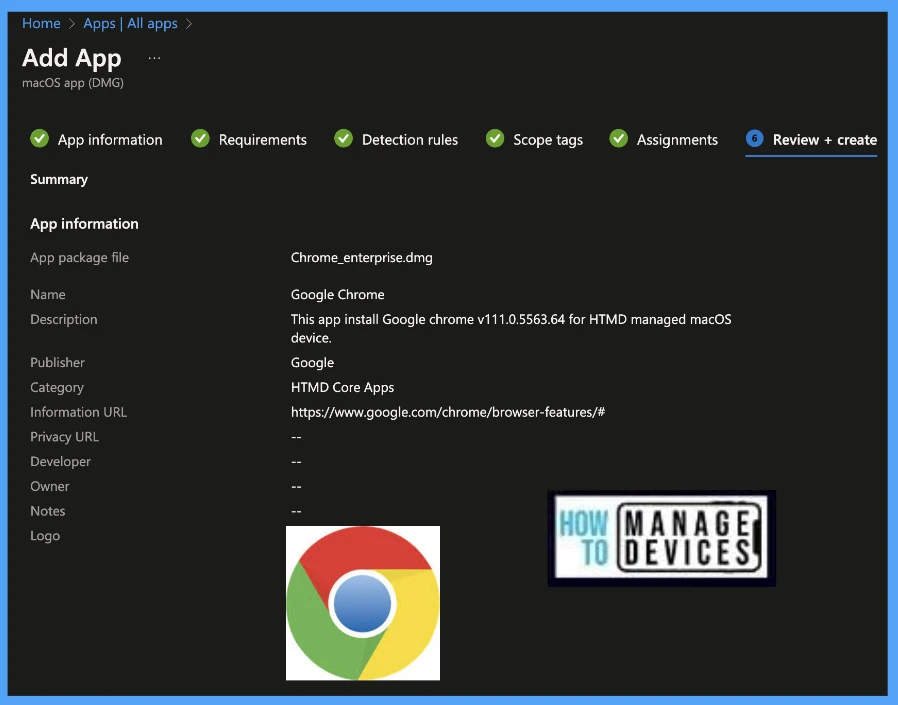The image size is (898, 705).
Task: Open the ellipsis menu beside Add App
Action: tap(154, 58)
